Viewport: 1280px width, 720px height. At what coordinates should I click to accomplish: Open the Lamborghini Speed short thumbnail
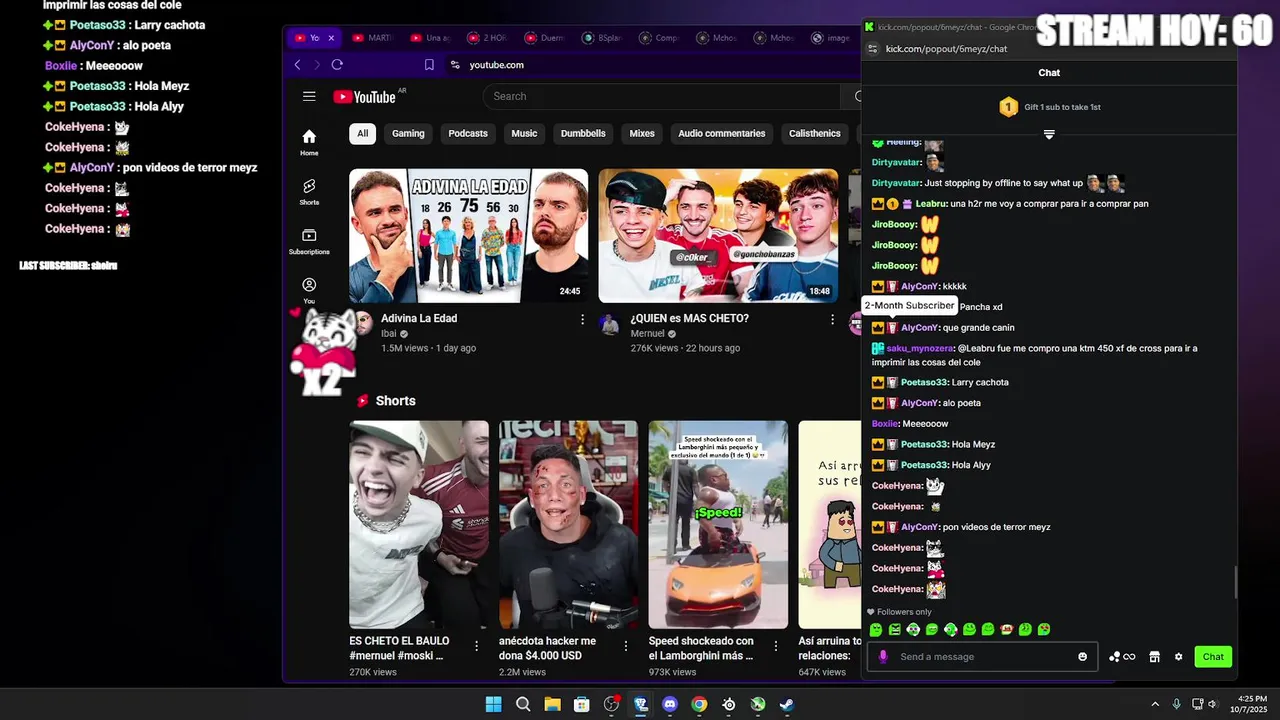(718, 524)
